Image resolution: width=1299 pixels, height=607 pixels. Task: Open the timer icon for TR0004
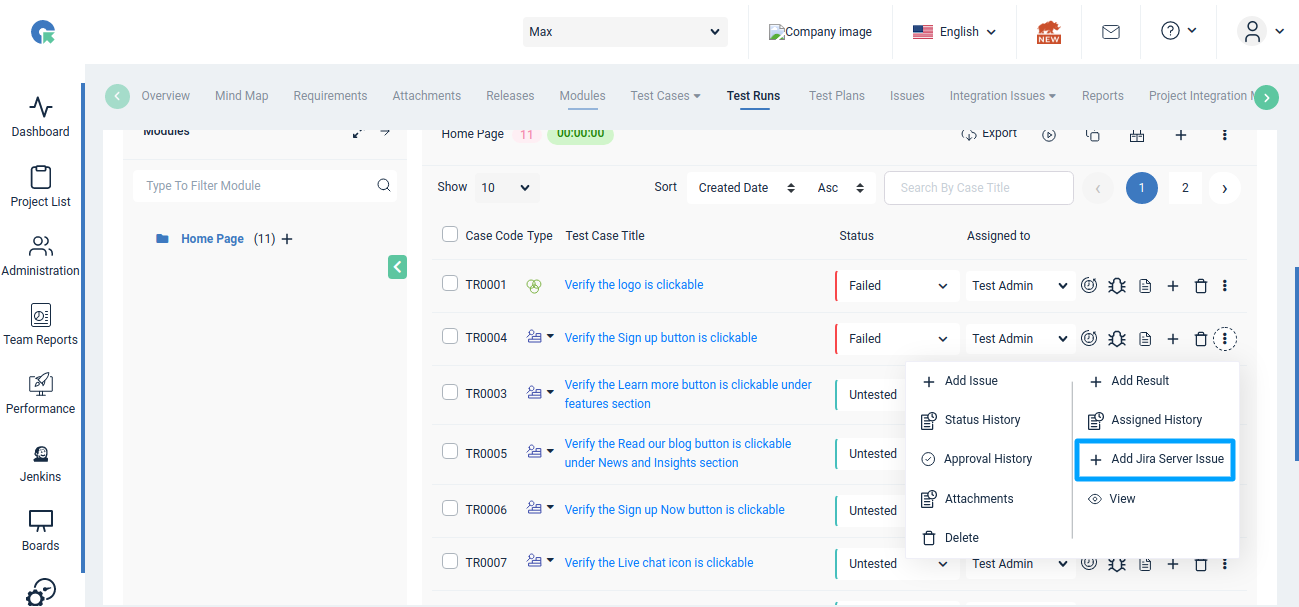click(x=1089, y=338)
